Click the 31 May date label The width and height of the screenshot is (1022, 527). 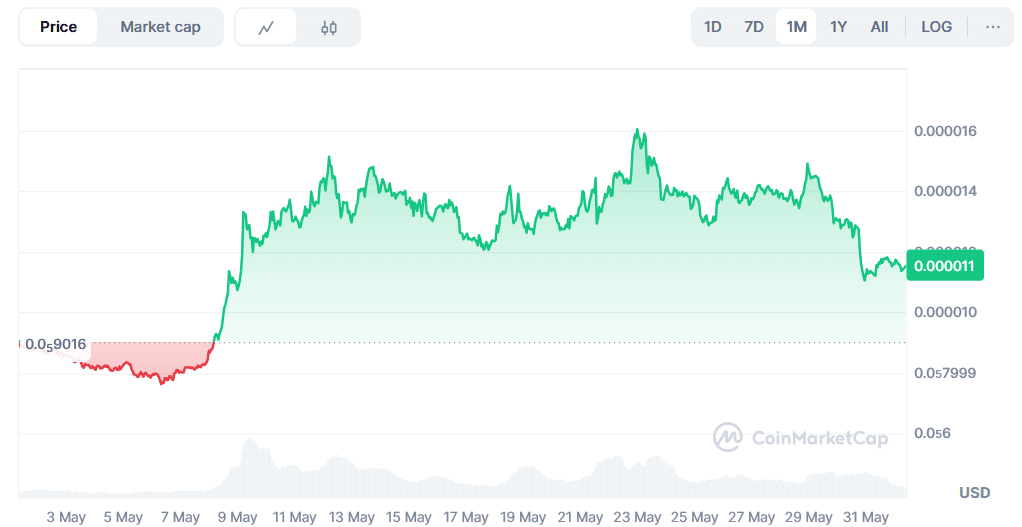pyautogui.click(x=866, y=517)
